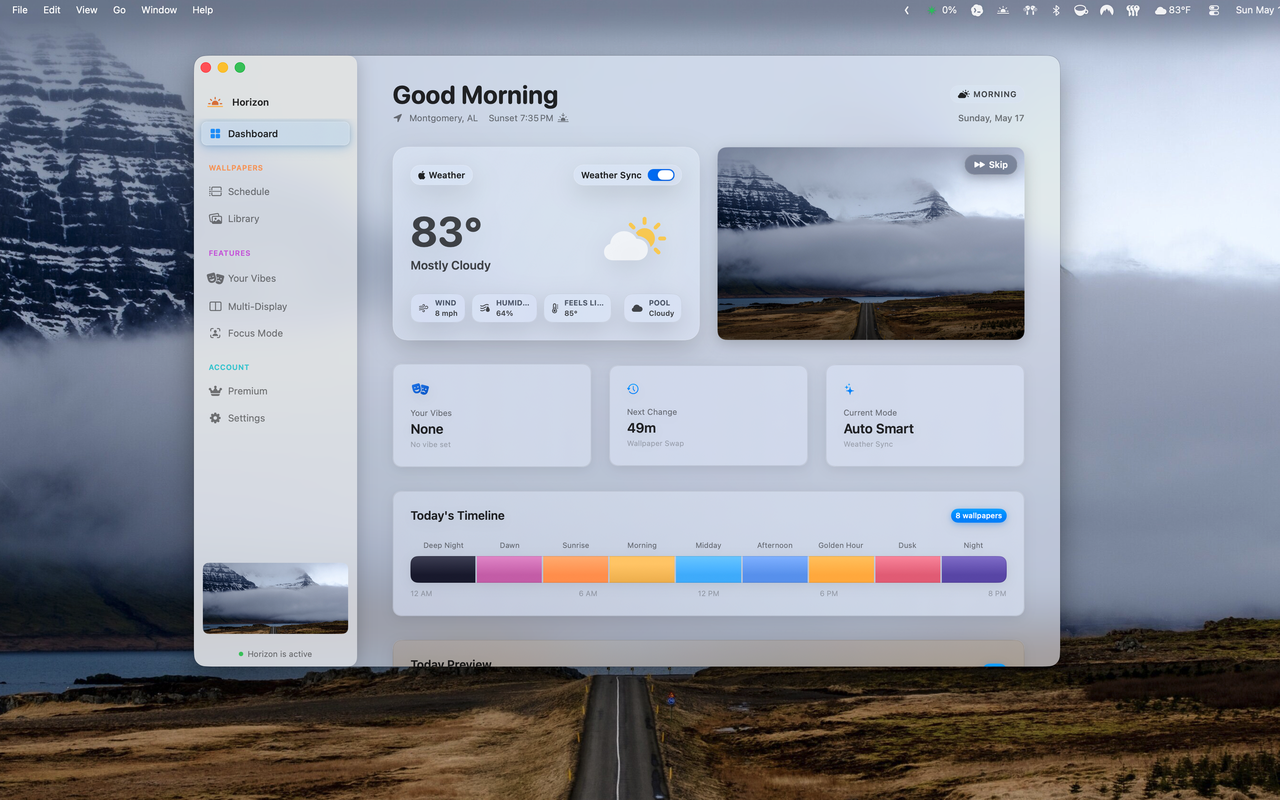Click the large partly cloudy weather icon

pos(635,240)
